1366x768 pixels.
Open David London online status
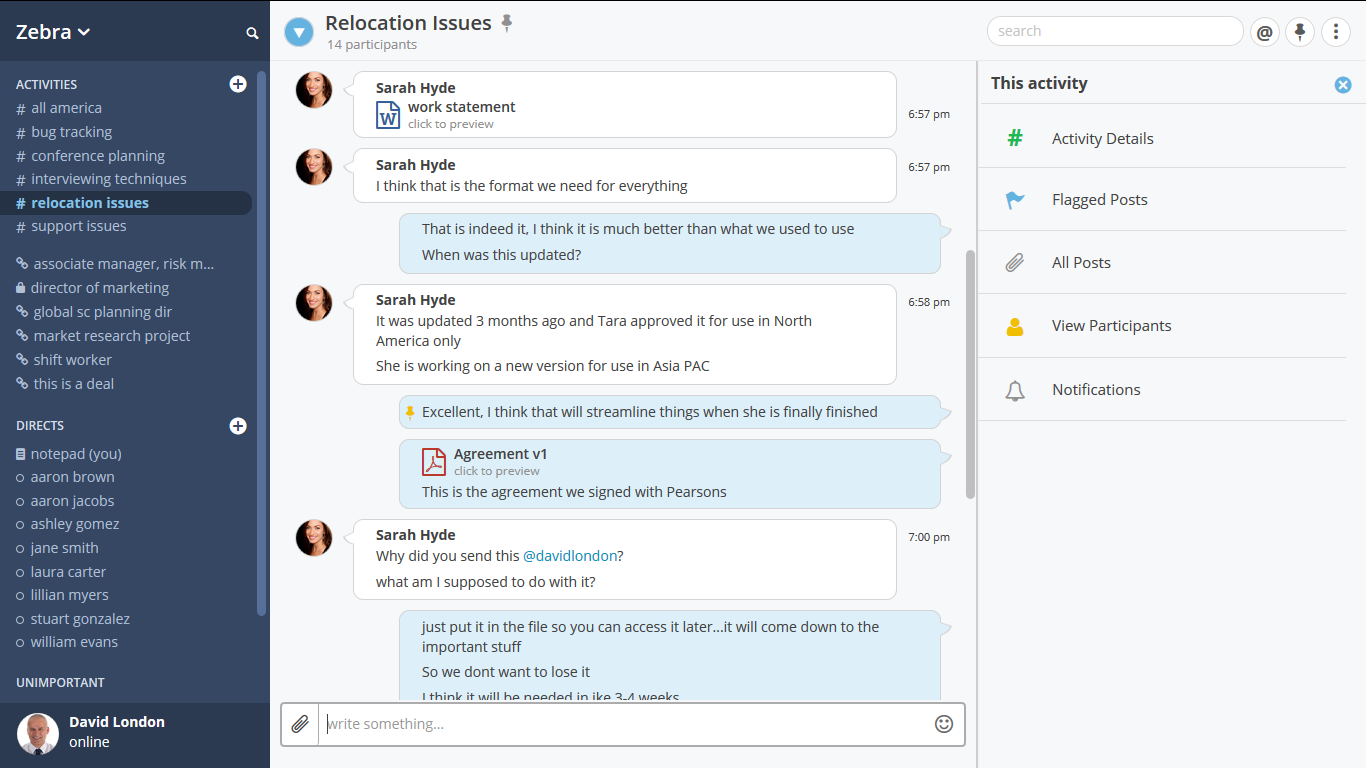(89, 742)
